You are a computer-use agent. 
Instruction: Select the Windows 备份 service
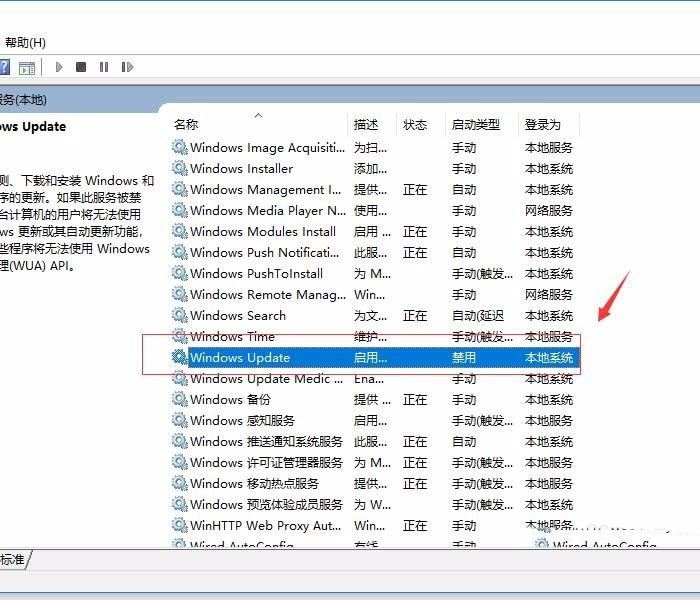tap(230, 399)
